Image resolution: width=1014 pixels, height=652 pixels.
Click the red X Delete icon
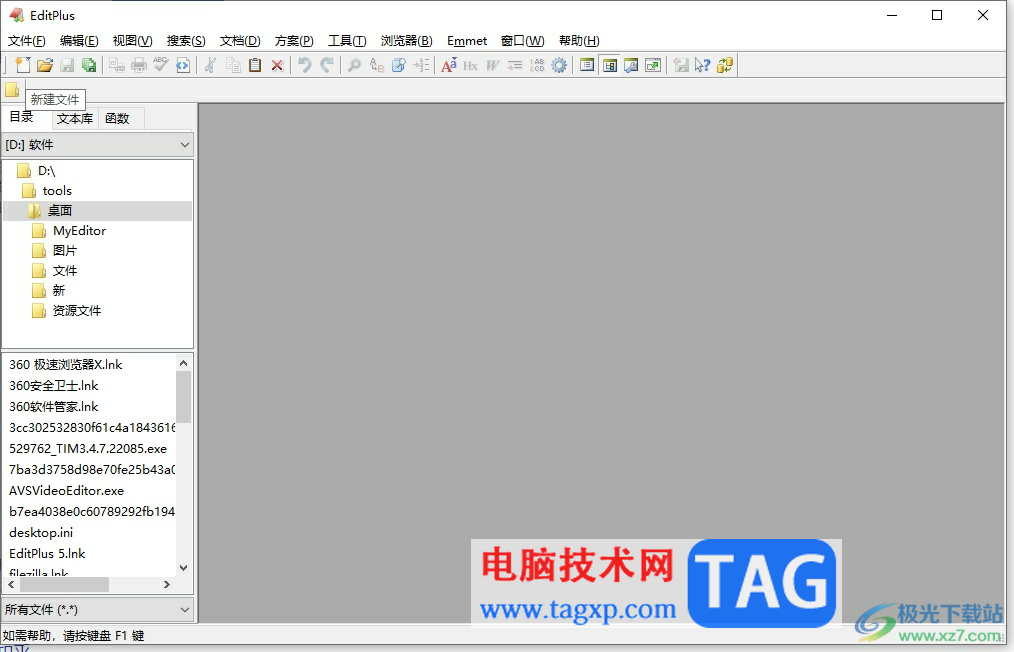(x=277, y=65)
